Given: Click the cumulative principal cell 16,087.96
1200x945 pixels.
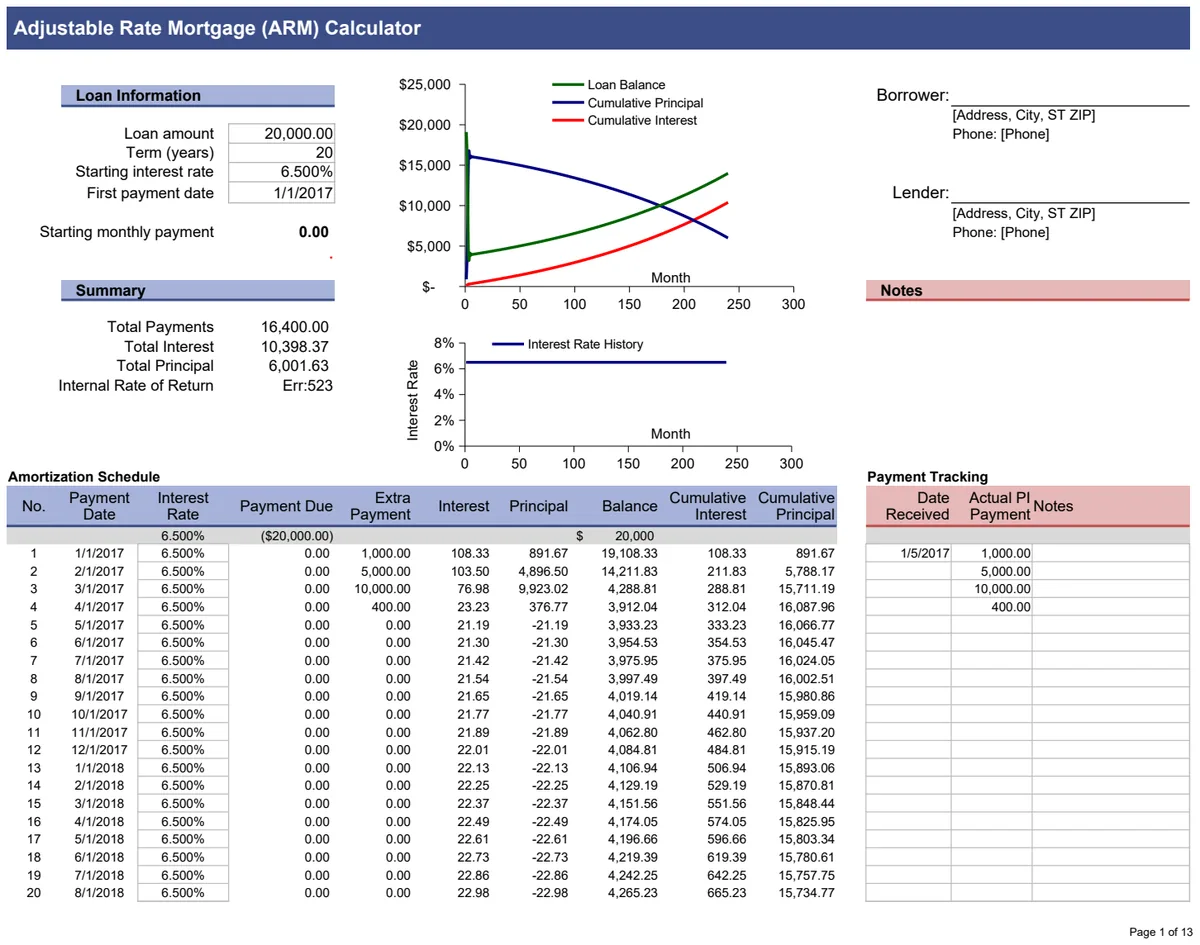Looking at the screenshot, I should click(806, 607).
